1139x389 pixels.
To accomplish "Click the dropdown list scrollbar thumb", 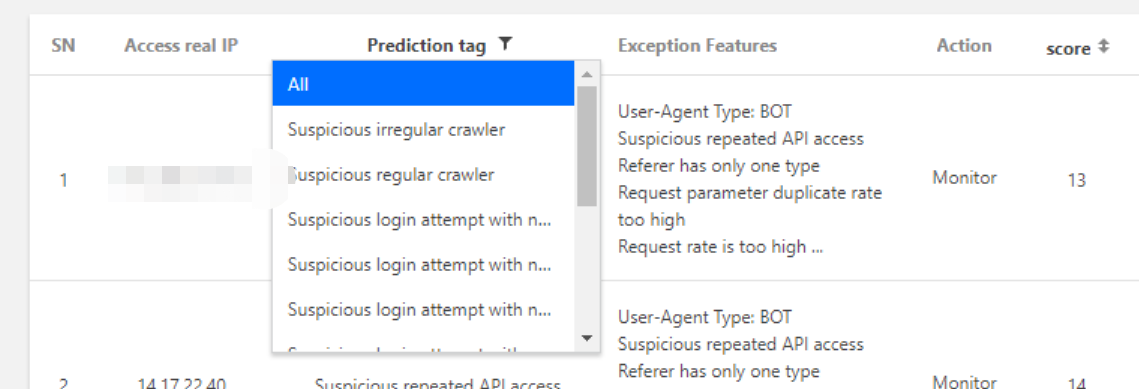I will tap(587, 146).
